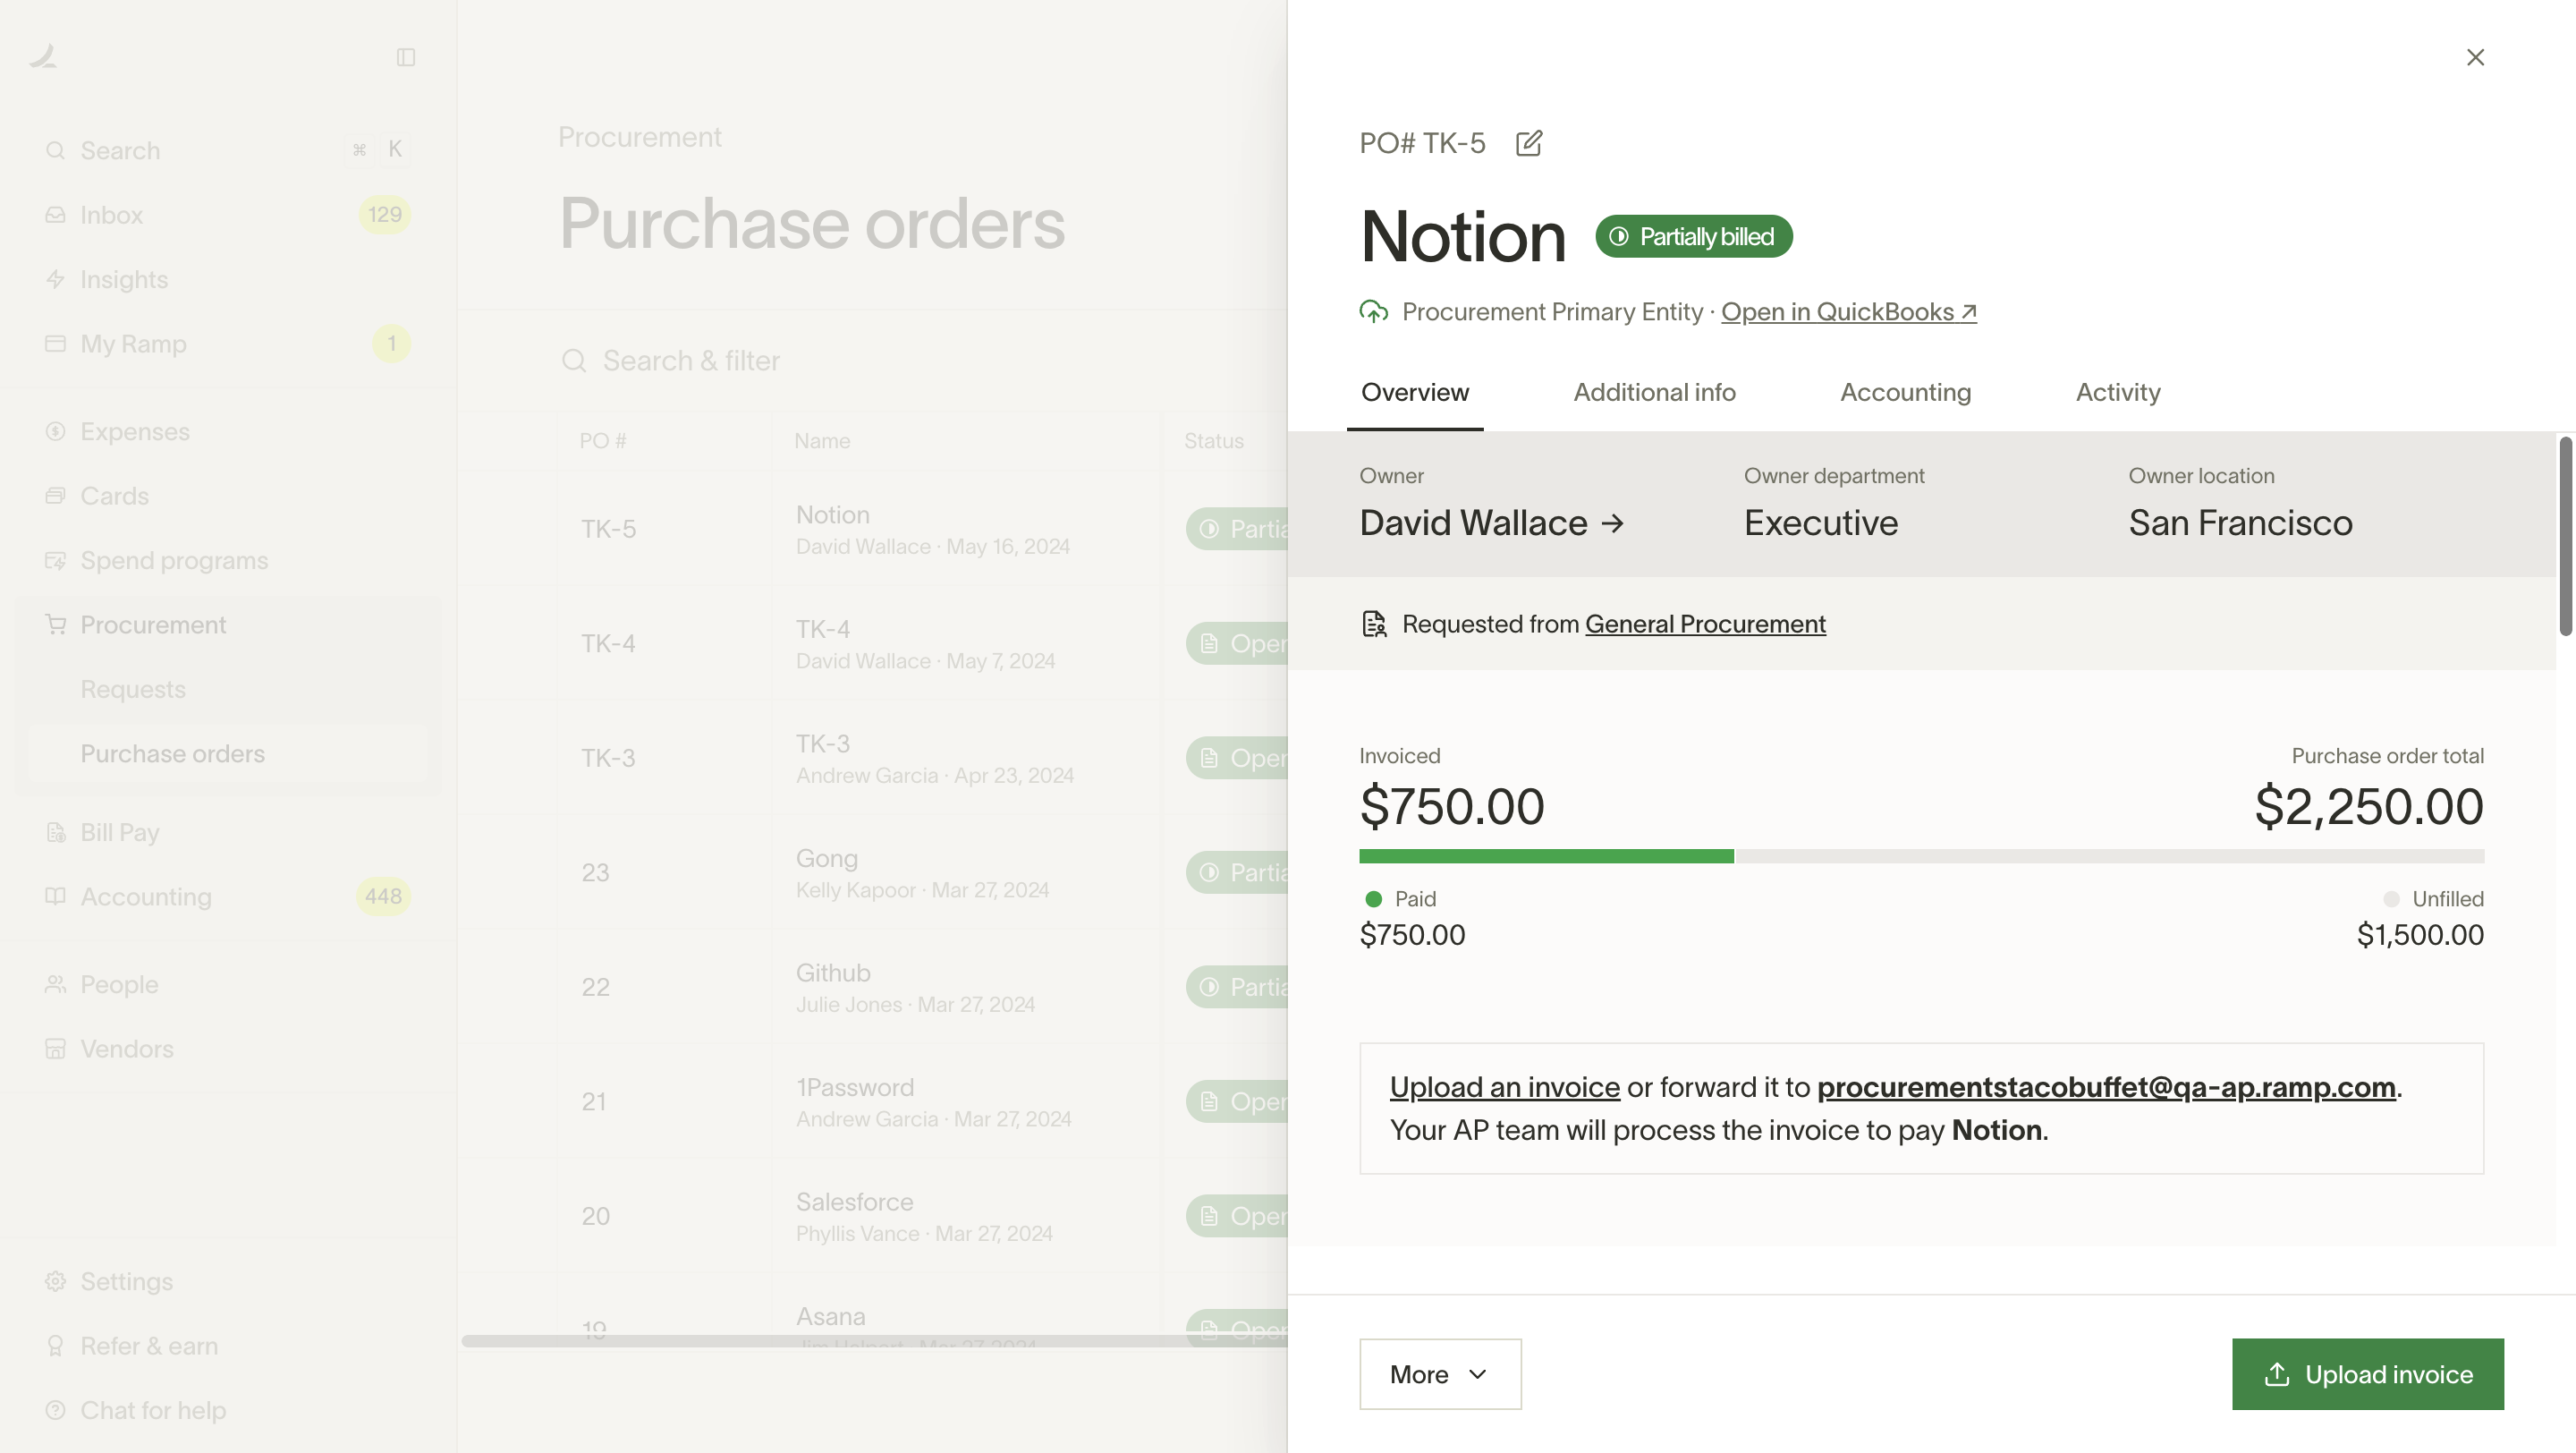Click the edit PO number pencil icon

point(1528,143)
